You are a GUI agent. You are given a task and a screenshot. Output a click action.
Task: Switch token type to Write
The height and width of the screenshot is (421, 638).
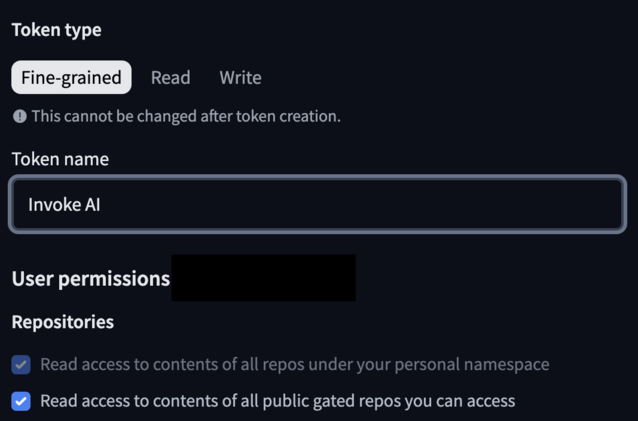click(240, 78)
